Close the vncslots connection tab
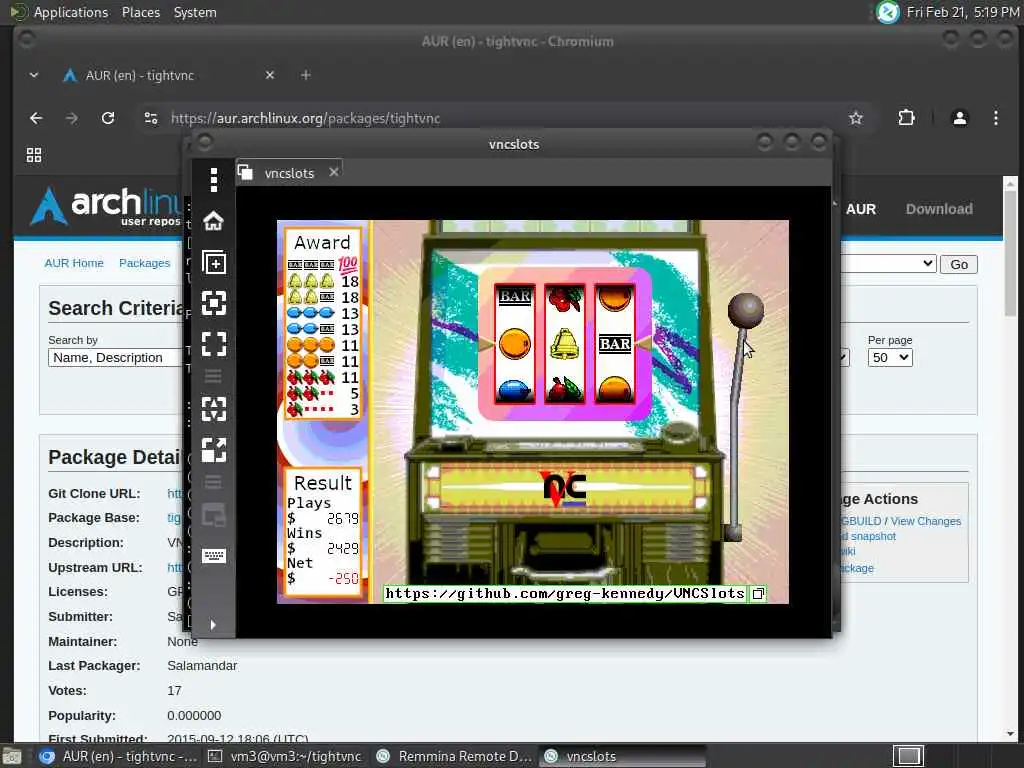This screenshot has height=768, width=1024. point(334,172)
